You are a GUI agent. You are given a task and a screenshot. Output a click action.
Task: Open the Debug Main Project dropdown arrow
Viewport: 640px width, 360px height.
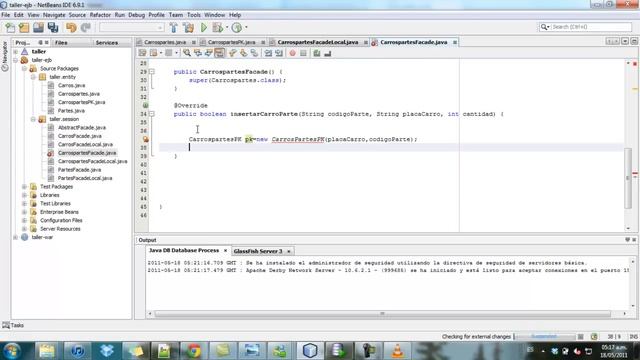(227, 28)
